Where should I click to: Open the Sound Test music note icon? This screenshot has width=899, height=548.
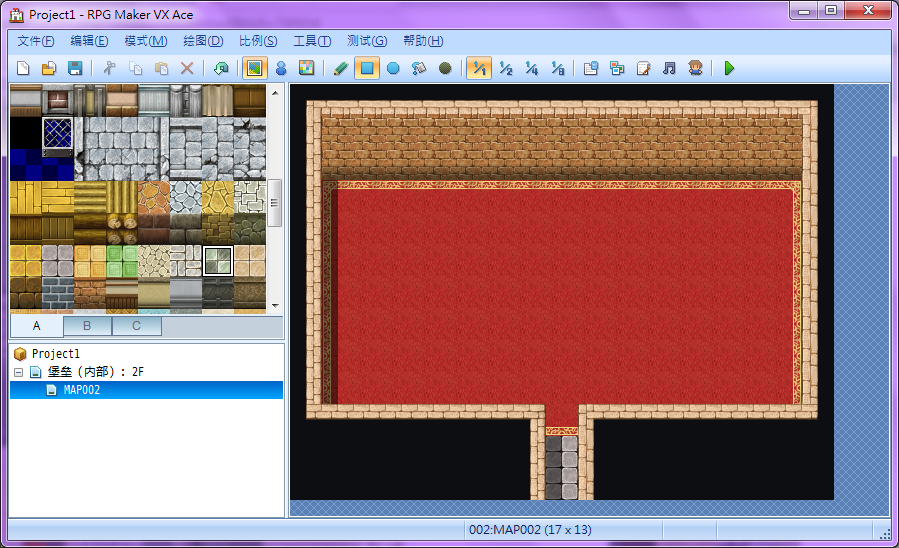pyautogui.click(x=669, y=68)
